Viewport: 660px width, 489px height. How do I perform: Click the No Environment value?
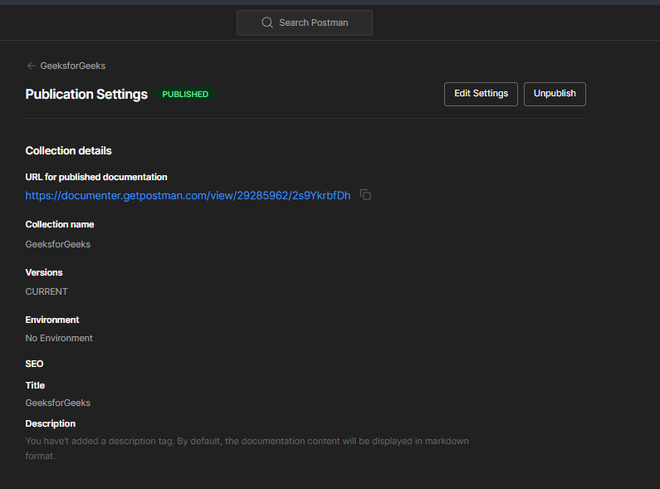point(59,338)
